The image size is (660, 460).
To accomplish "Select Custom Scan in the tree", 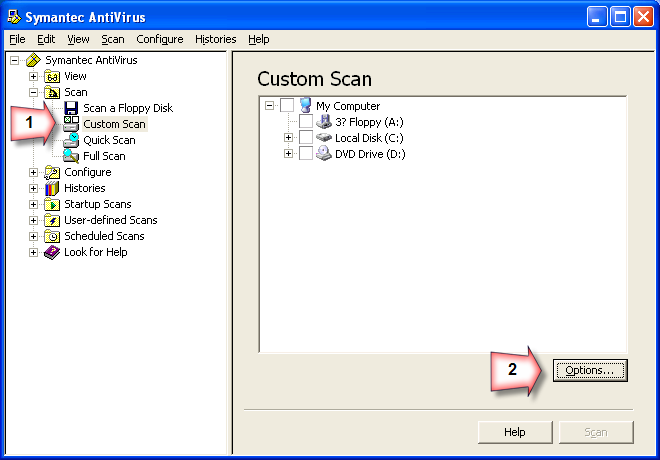I will click(114, 124).
